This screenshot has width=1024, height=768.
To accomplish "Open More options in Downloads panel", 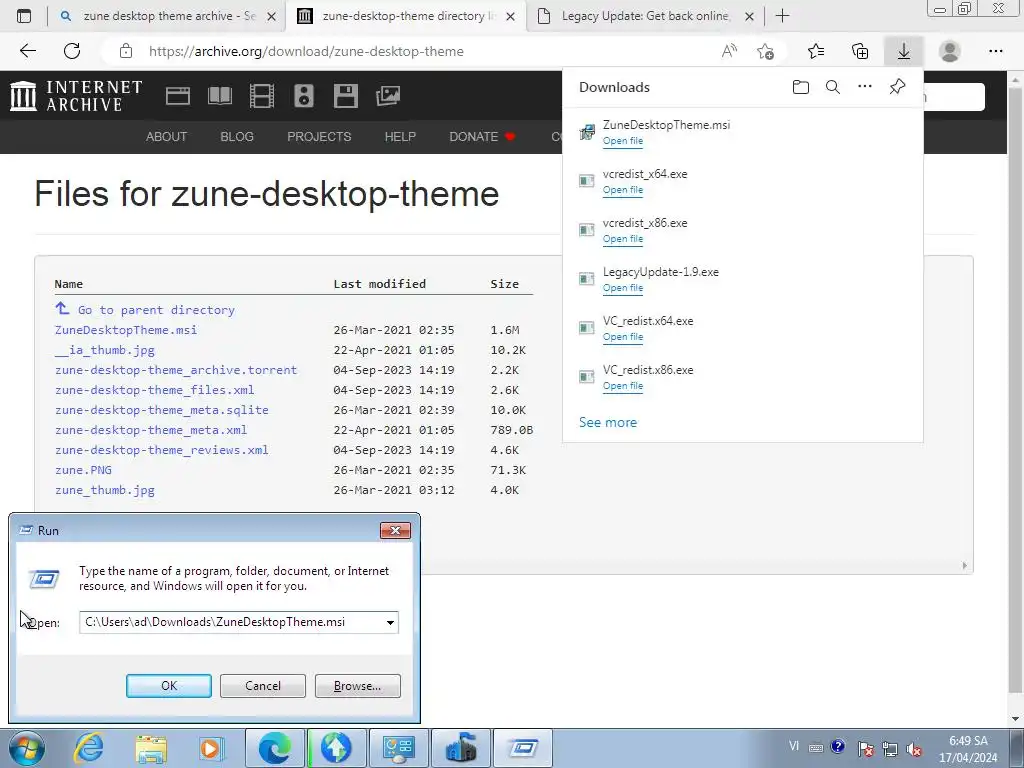I will [x=865, y=86].
